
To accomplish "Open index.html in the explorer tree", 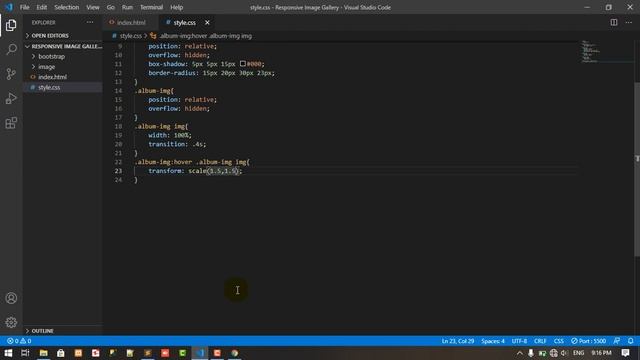I will point(52,77).
